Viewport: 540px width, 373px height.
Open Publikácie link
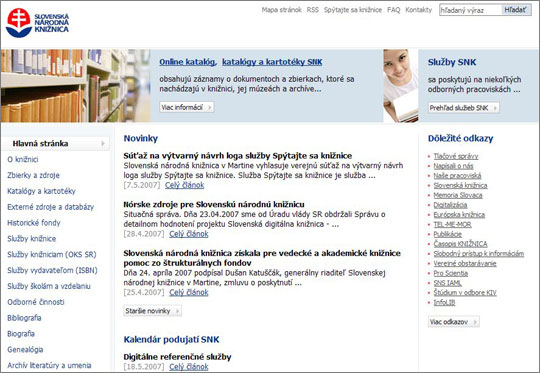448,234
